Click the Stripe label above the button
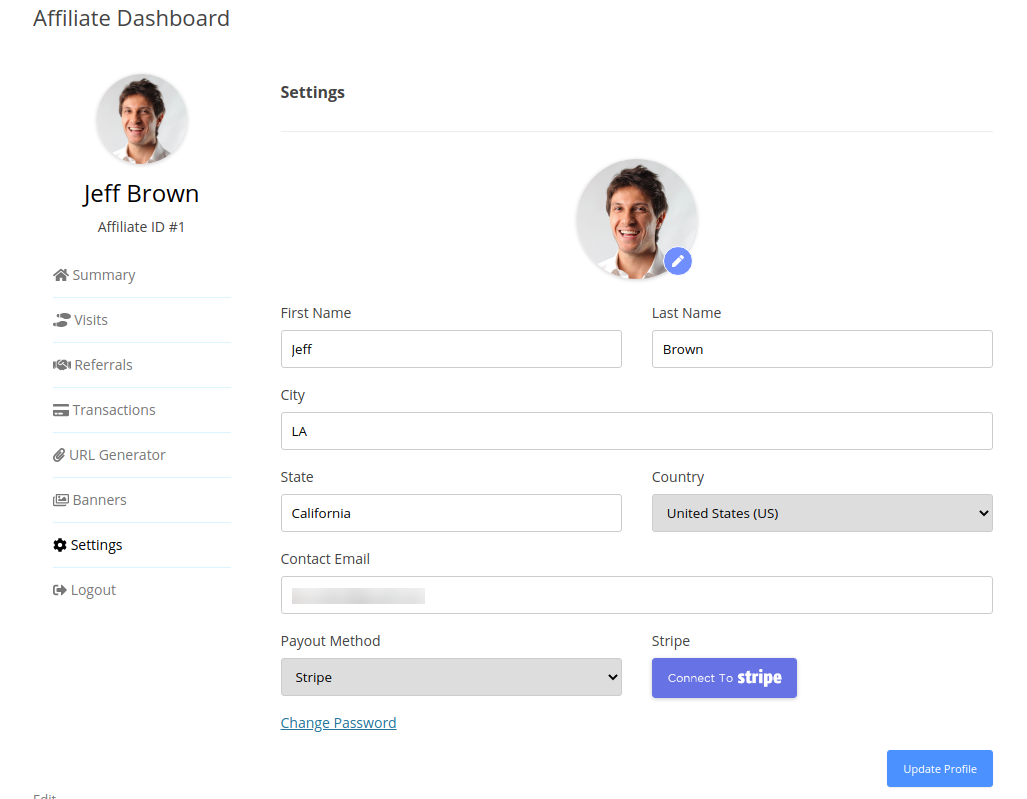This screenshot has height=799, width=1027. 671,641
